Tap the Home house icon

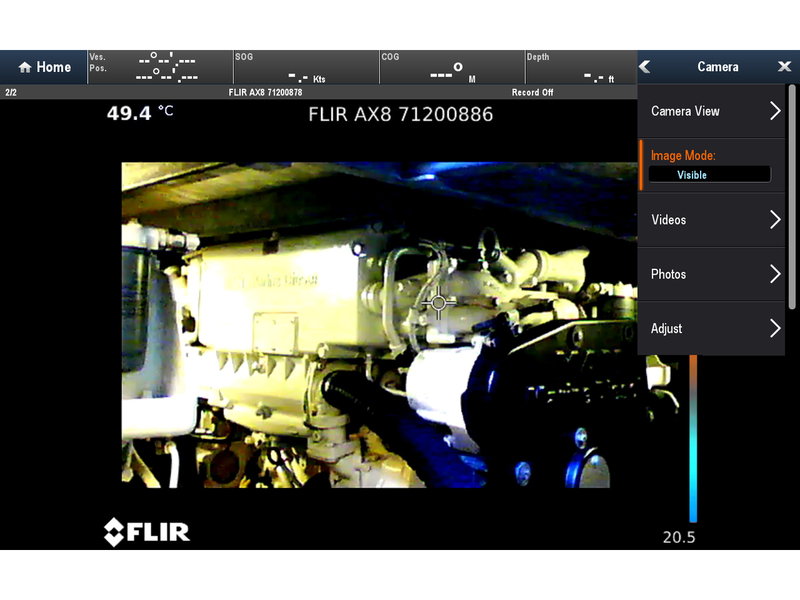[x=25, y=68]
